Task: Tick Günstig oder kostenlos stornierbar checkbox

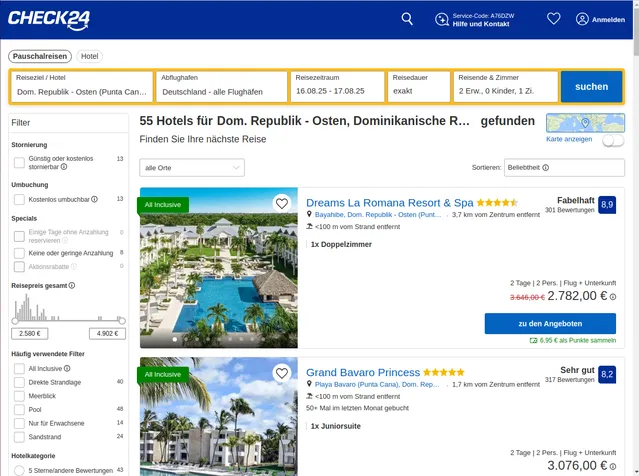Action: pyautogui.click(x=19, y=163)
